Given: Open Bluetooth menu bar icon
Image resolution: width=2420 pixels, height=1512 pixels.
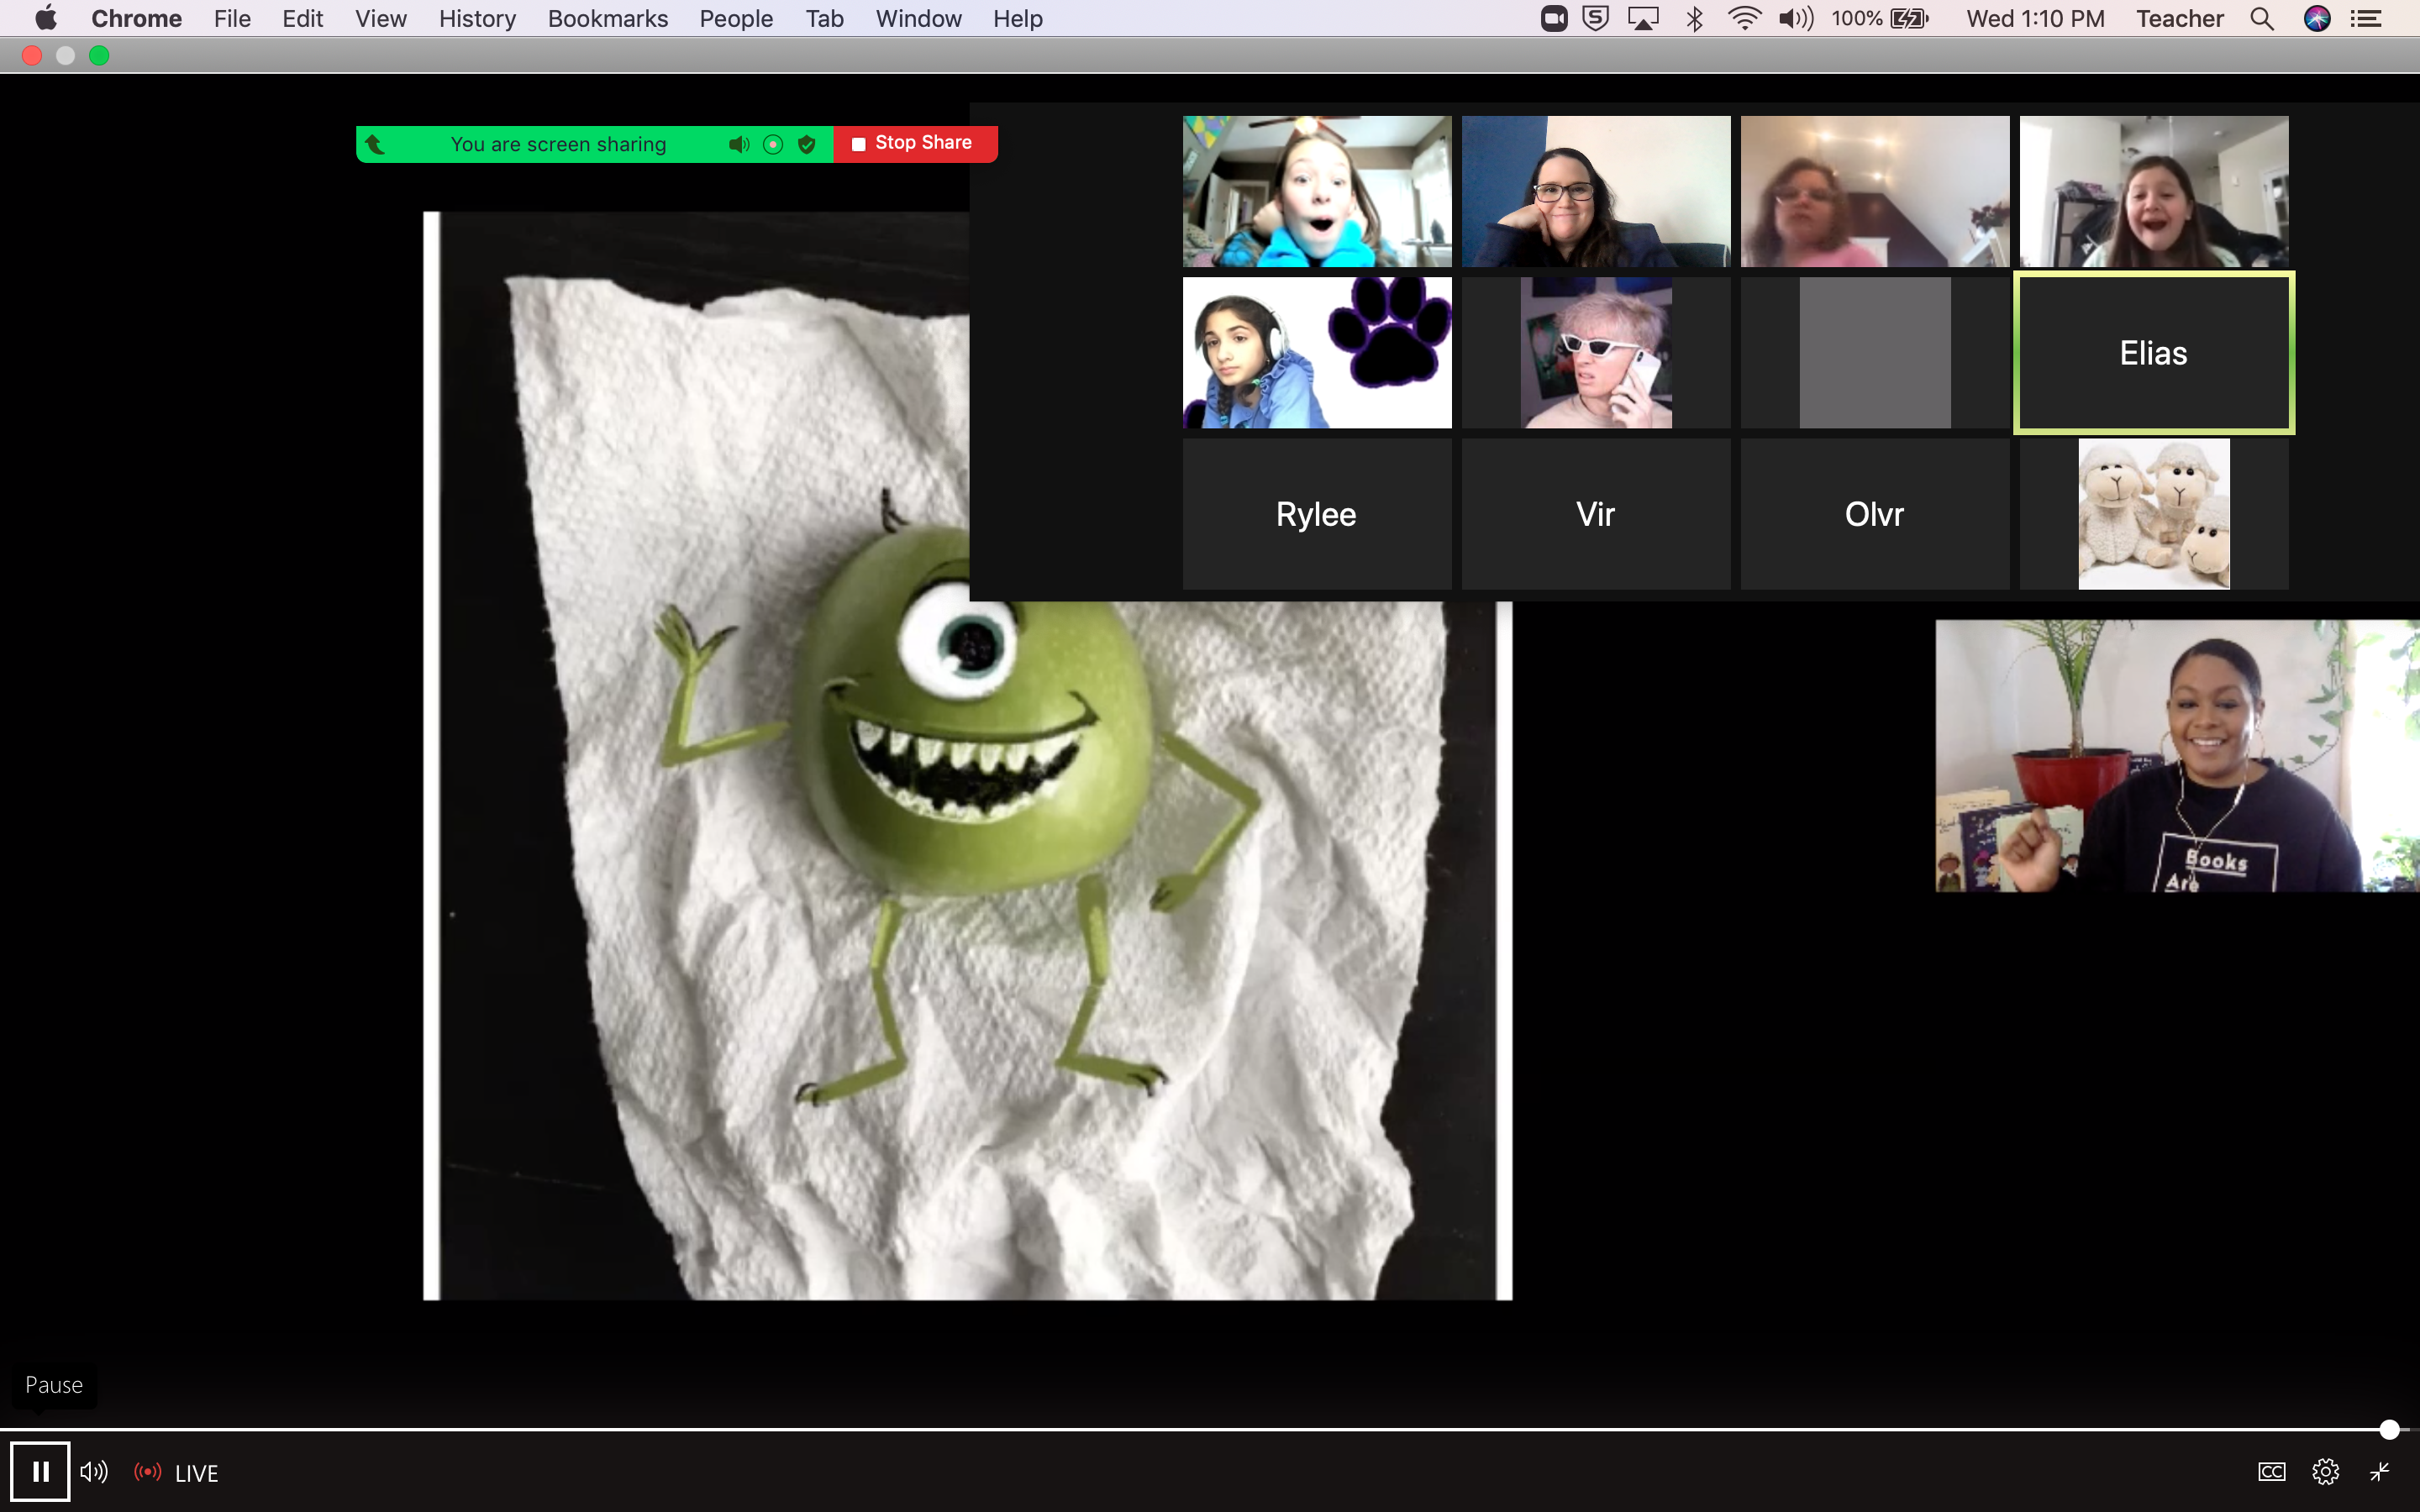Looking at the screenshot, I should point(1695,18).
